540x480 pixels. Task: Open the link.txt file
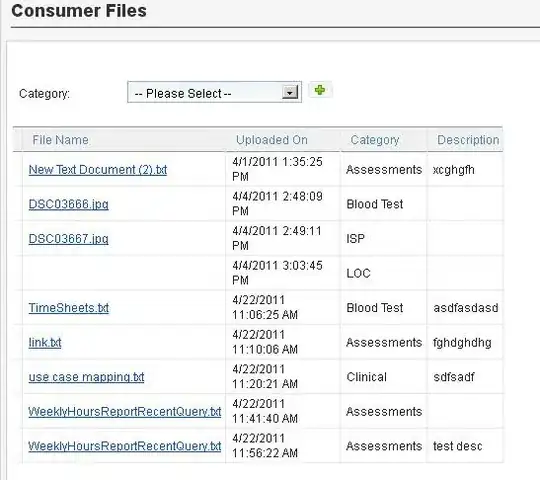pyautogui.click(x=45, y=342)
